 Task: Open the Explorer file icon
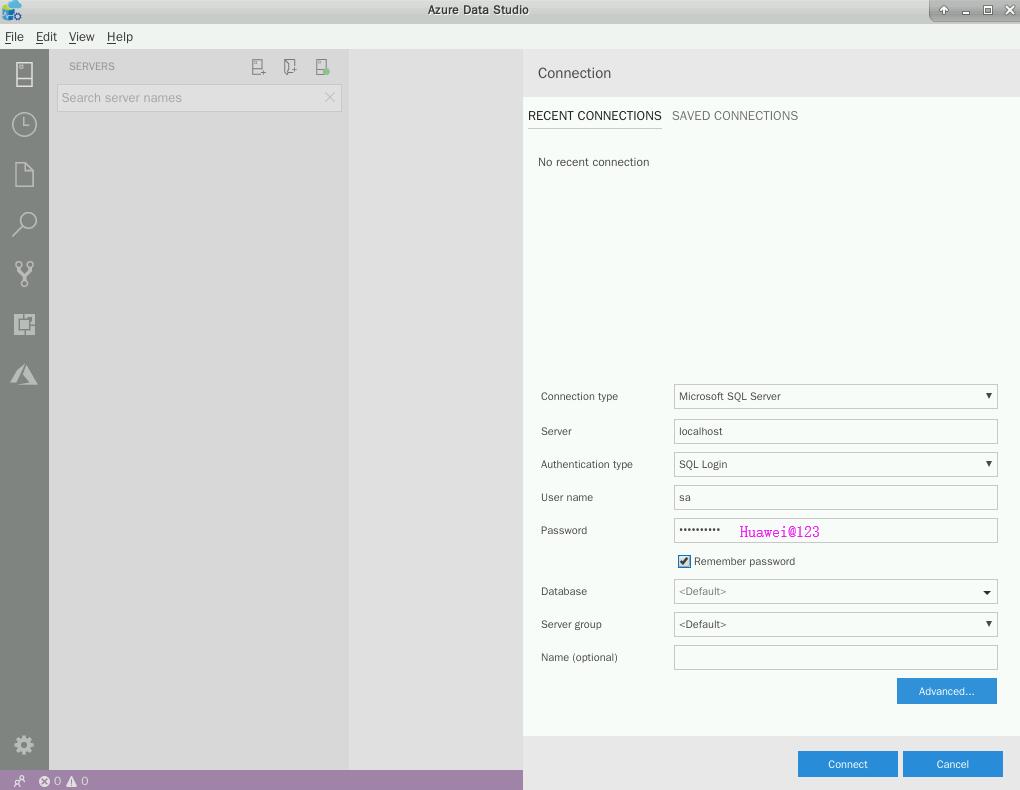click(x=24, y=174)
